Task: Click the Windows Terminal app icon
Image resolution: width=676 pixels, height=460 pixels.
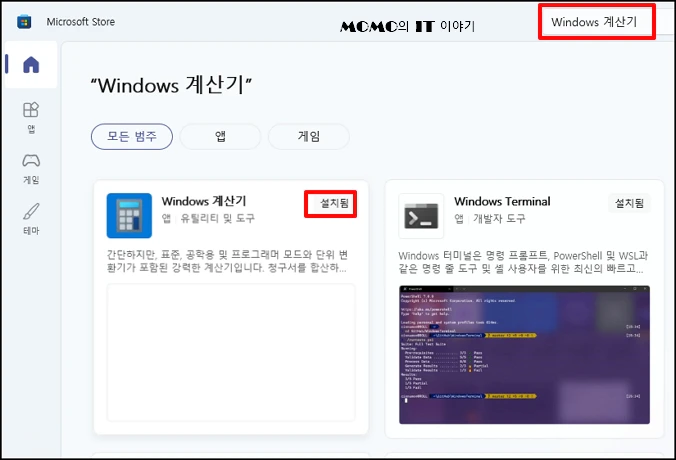Action: (421, 216)
